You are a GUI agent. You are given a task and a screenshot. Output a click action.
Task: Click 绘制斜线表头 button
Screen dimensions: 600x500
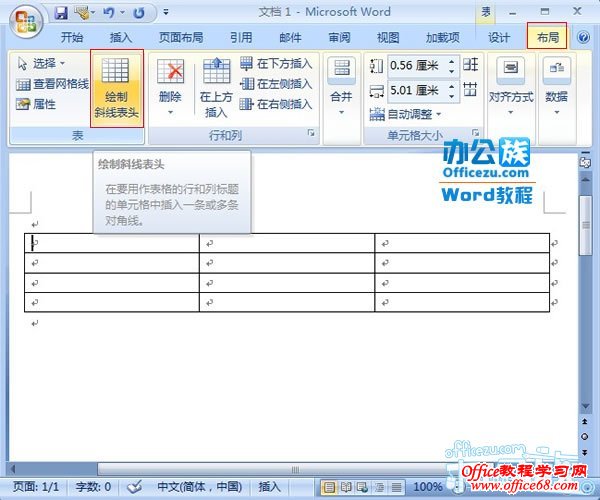tap(117, 88)
